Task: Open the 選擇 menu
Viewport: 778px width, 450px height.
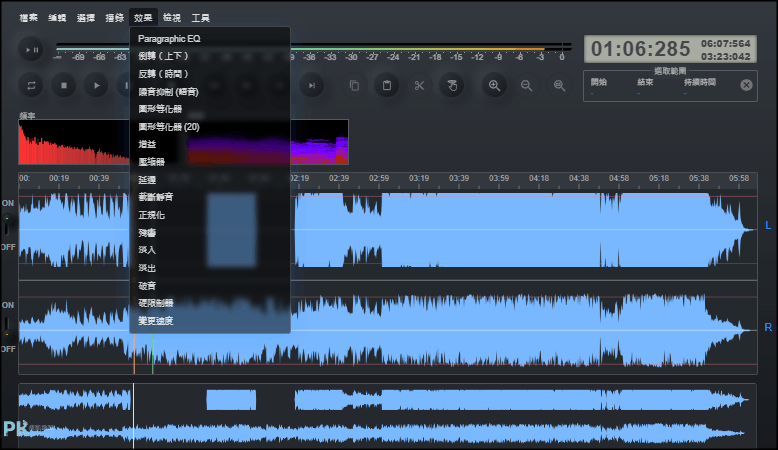Action: 86,18
